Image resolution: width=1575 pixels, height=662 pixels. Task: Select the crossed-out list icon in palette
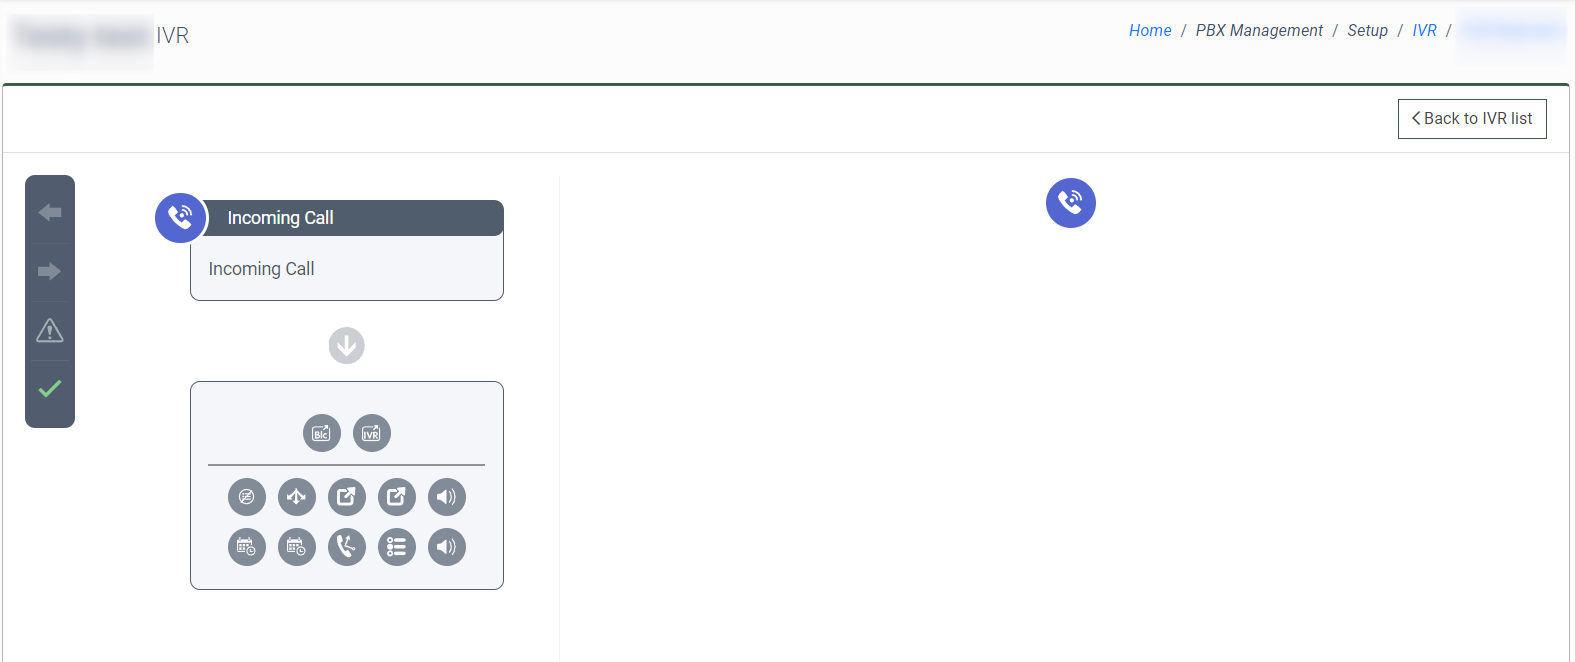247,497
